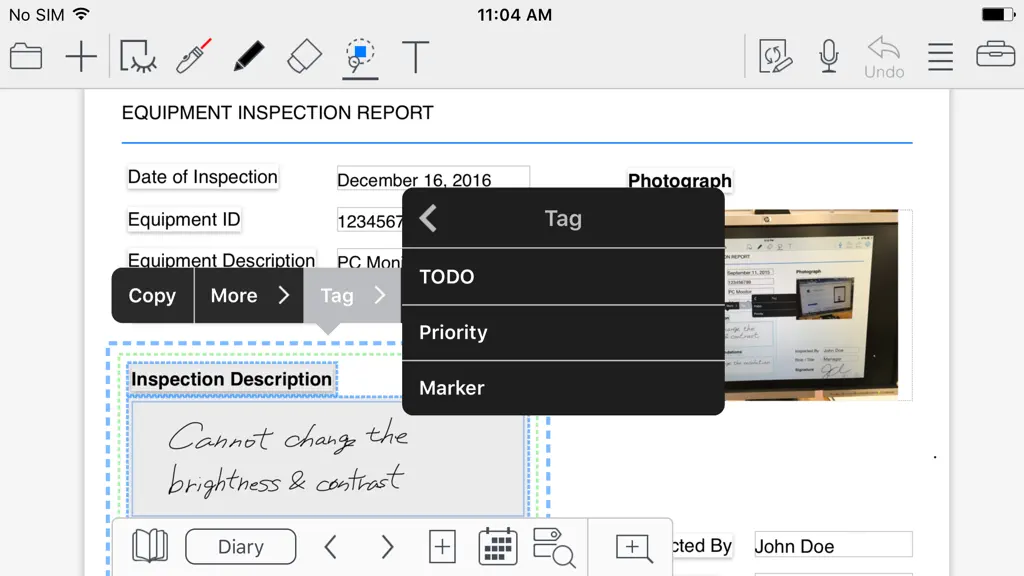Go to previous page arrow

[x=330, y=547]
